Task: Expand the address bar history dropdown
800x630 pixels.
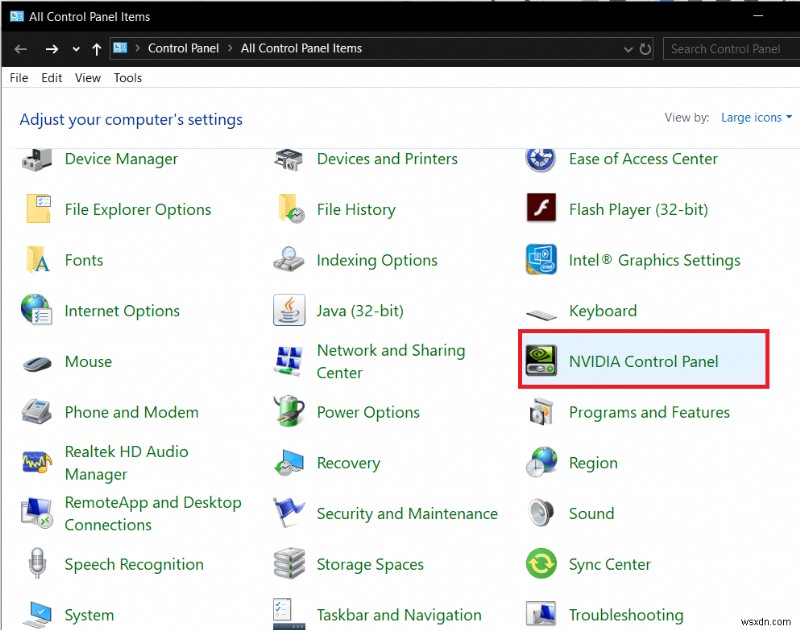Action: [629, 48]
